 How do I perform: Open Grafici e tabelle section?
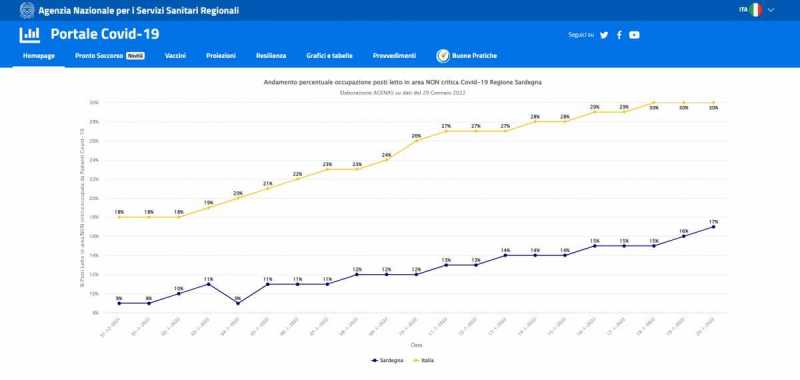click(329, 56)
